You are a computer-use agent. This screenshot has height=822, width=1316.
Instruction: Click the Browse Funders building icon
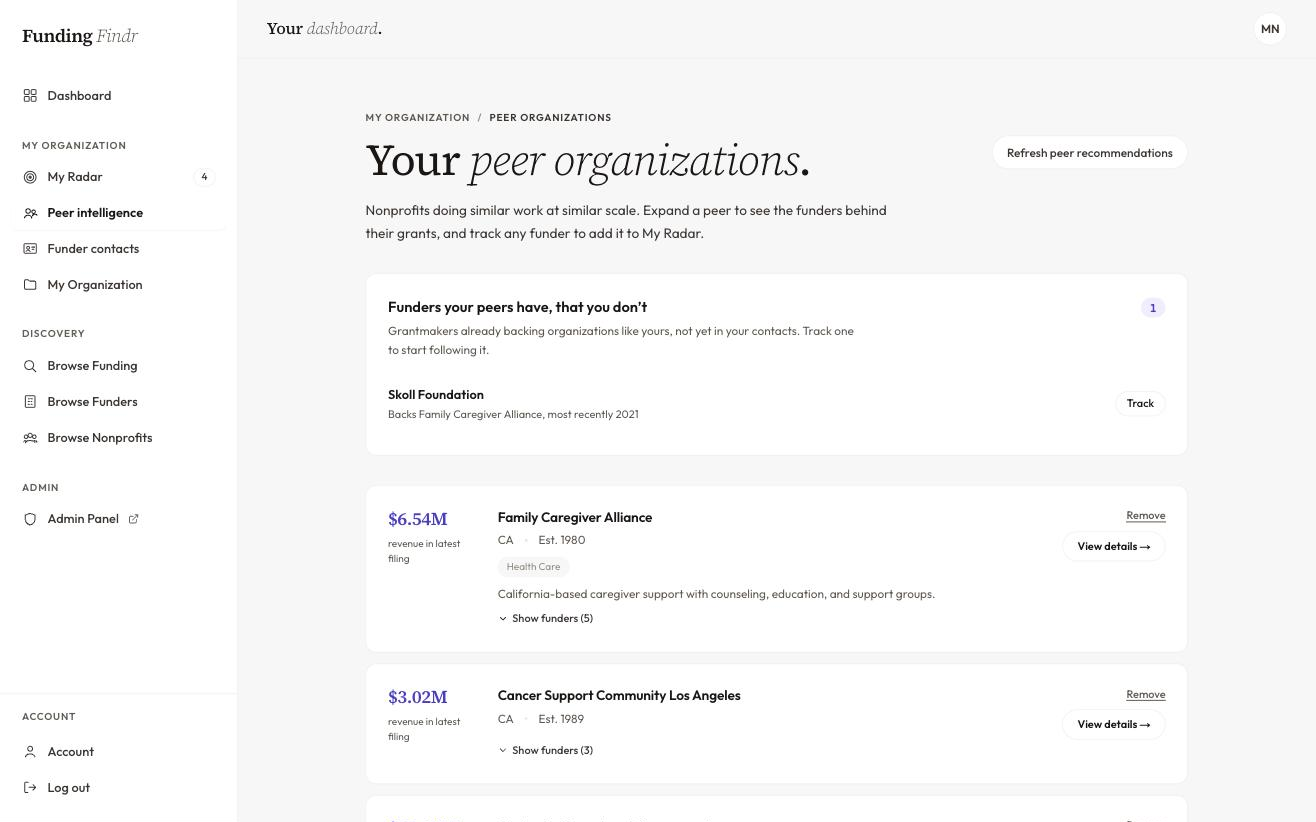[30, 402]
